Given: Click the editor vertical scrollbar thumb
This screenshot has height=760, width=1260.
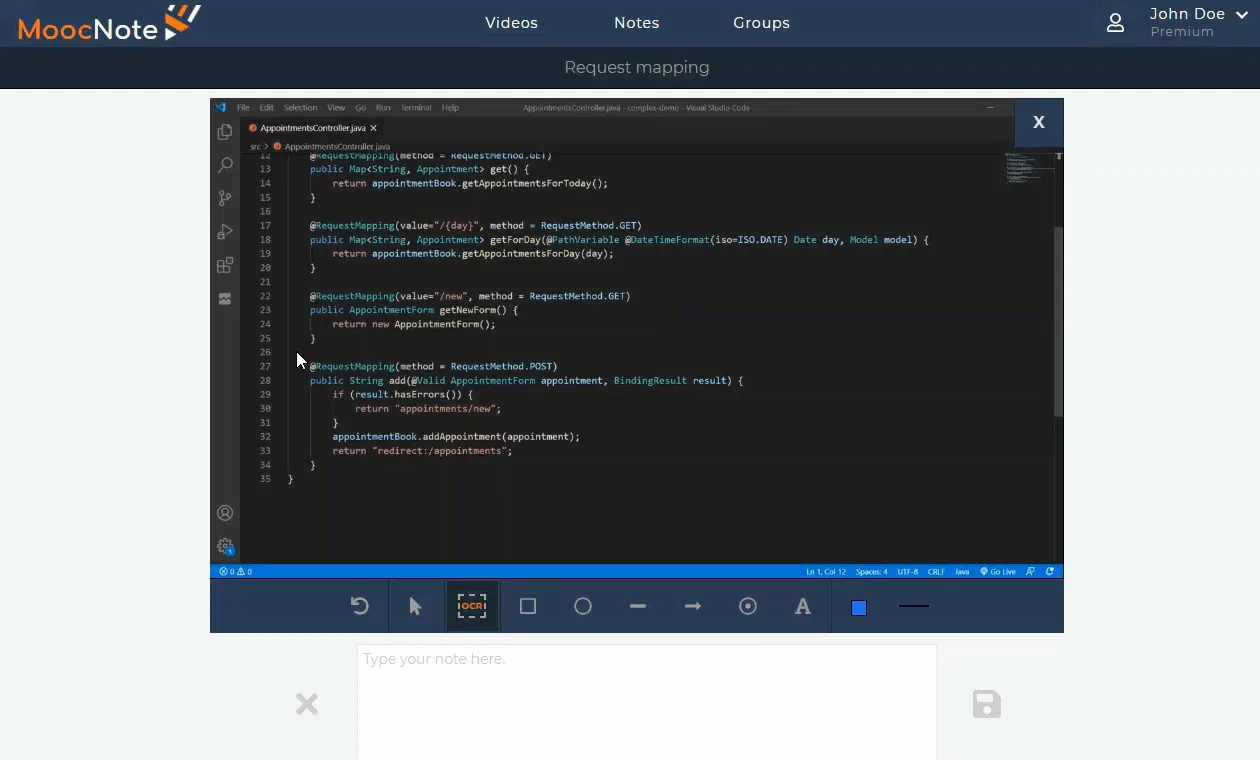Looking at the screenshot, I should point(1059,322).
